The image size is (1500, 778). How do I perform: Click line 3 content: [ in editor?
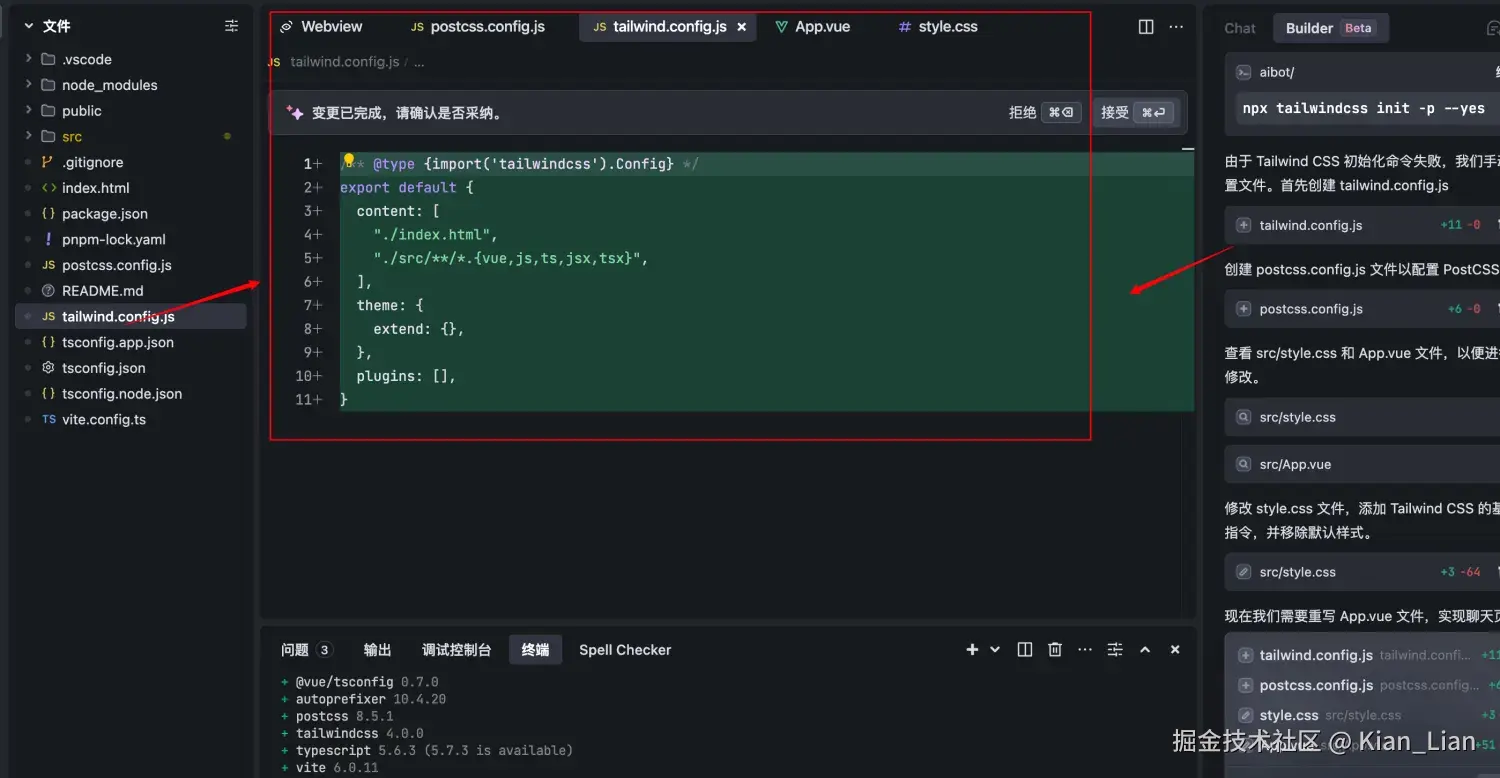tap(398, 211)
